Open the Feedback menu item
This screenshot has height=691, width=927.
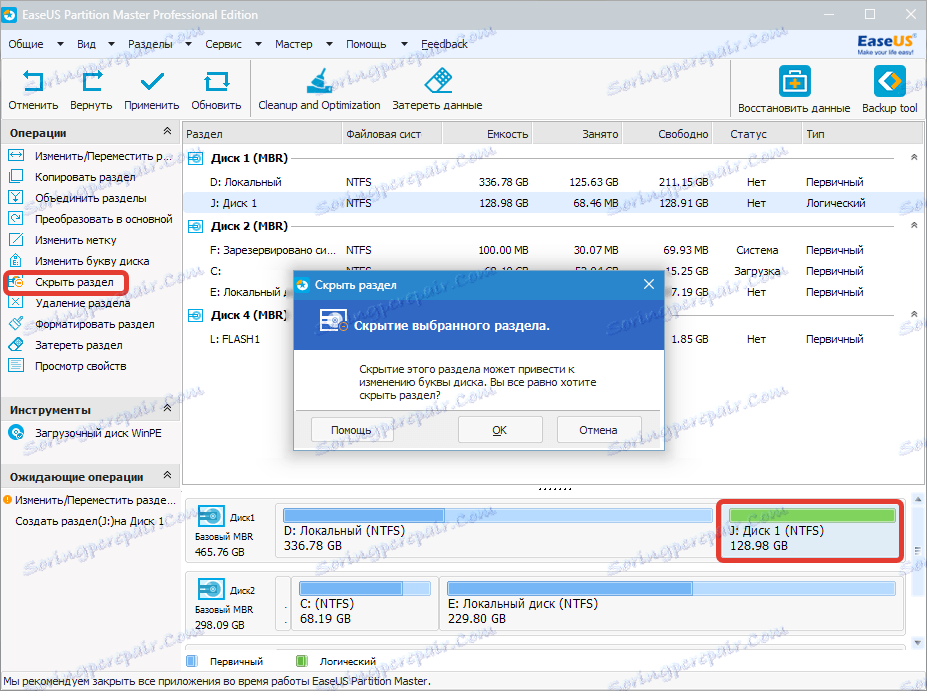coord(444,44)
